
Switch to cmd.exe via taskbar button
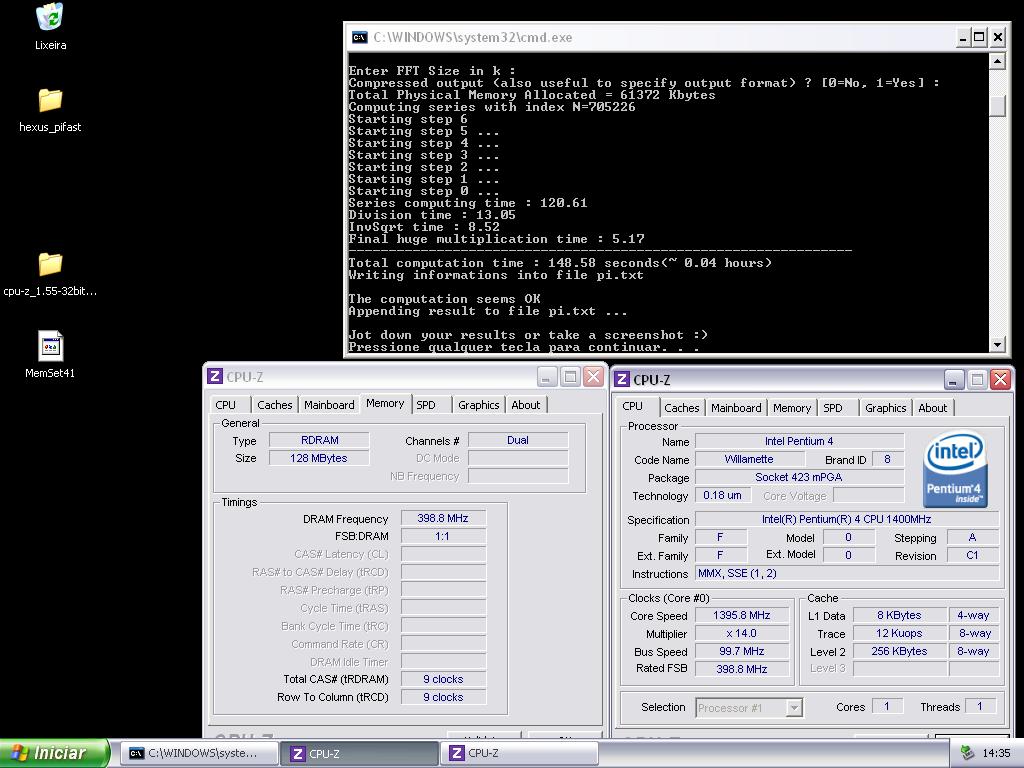pos(200,753)
